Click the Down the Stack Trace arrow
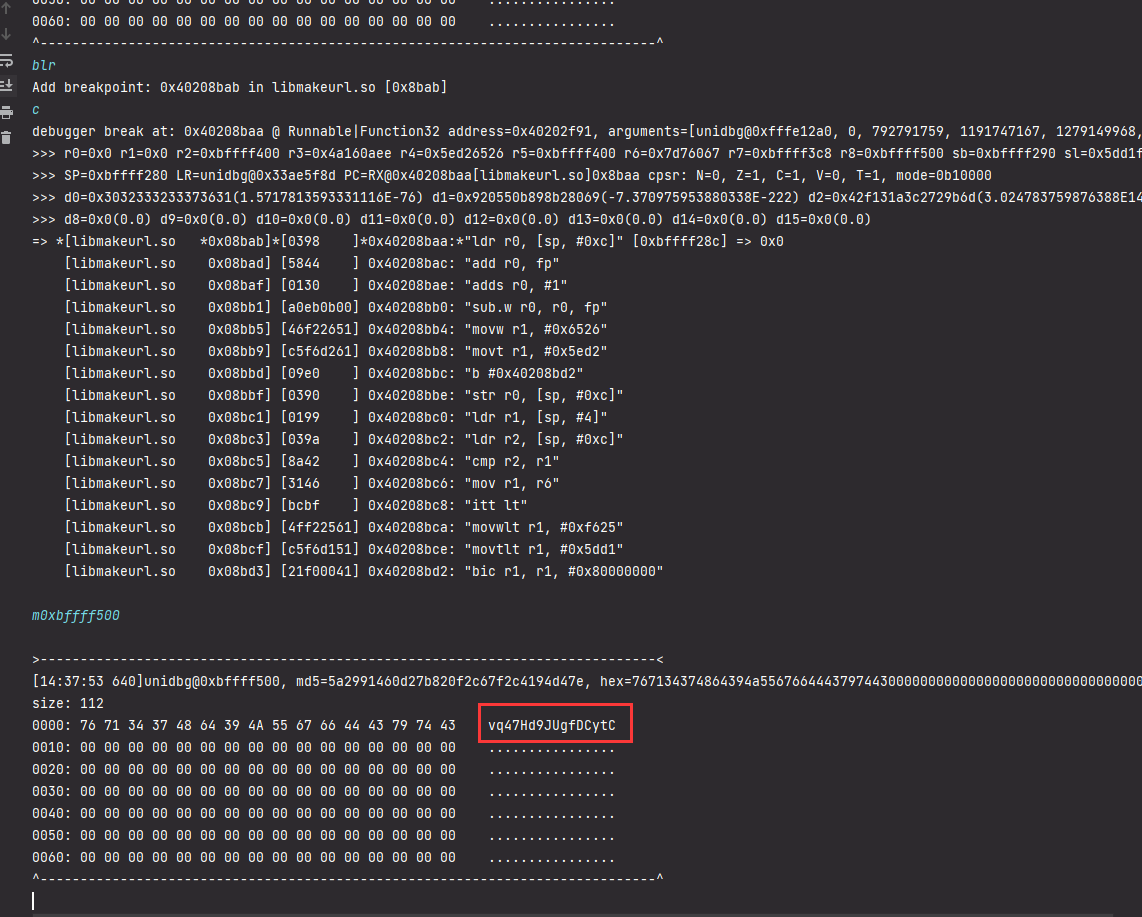 click(7, 34)
